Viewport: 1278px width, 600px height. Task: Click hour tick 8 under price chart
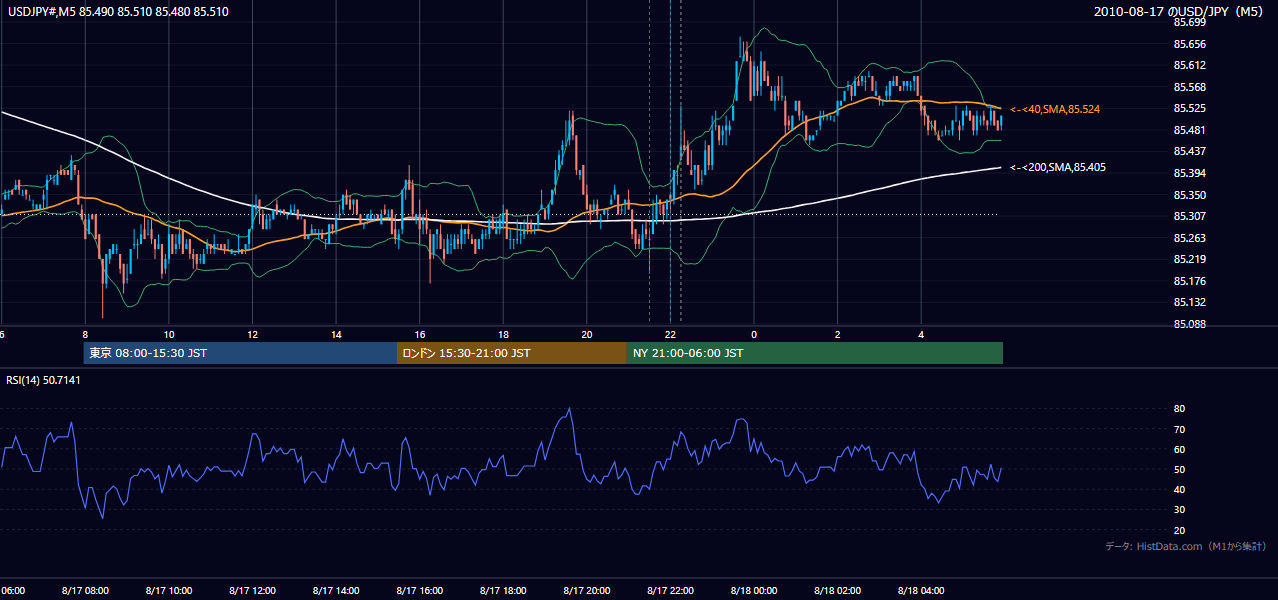(x=85, y=335)
